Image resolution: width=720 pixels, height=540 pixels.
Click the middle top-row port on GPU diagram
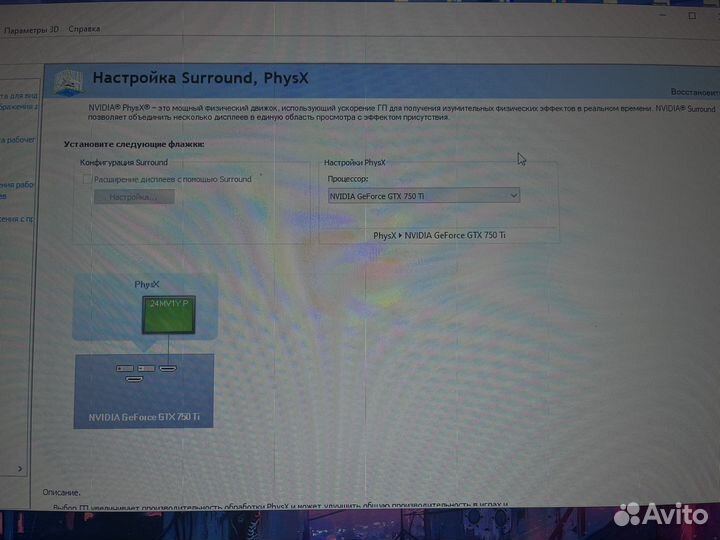(146, 368)
